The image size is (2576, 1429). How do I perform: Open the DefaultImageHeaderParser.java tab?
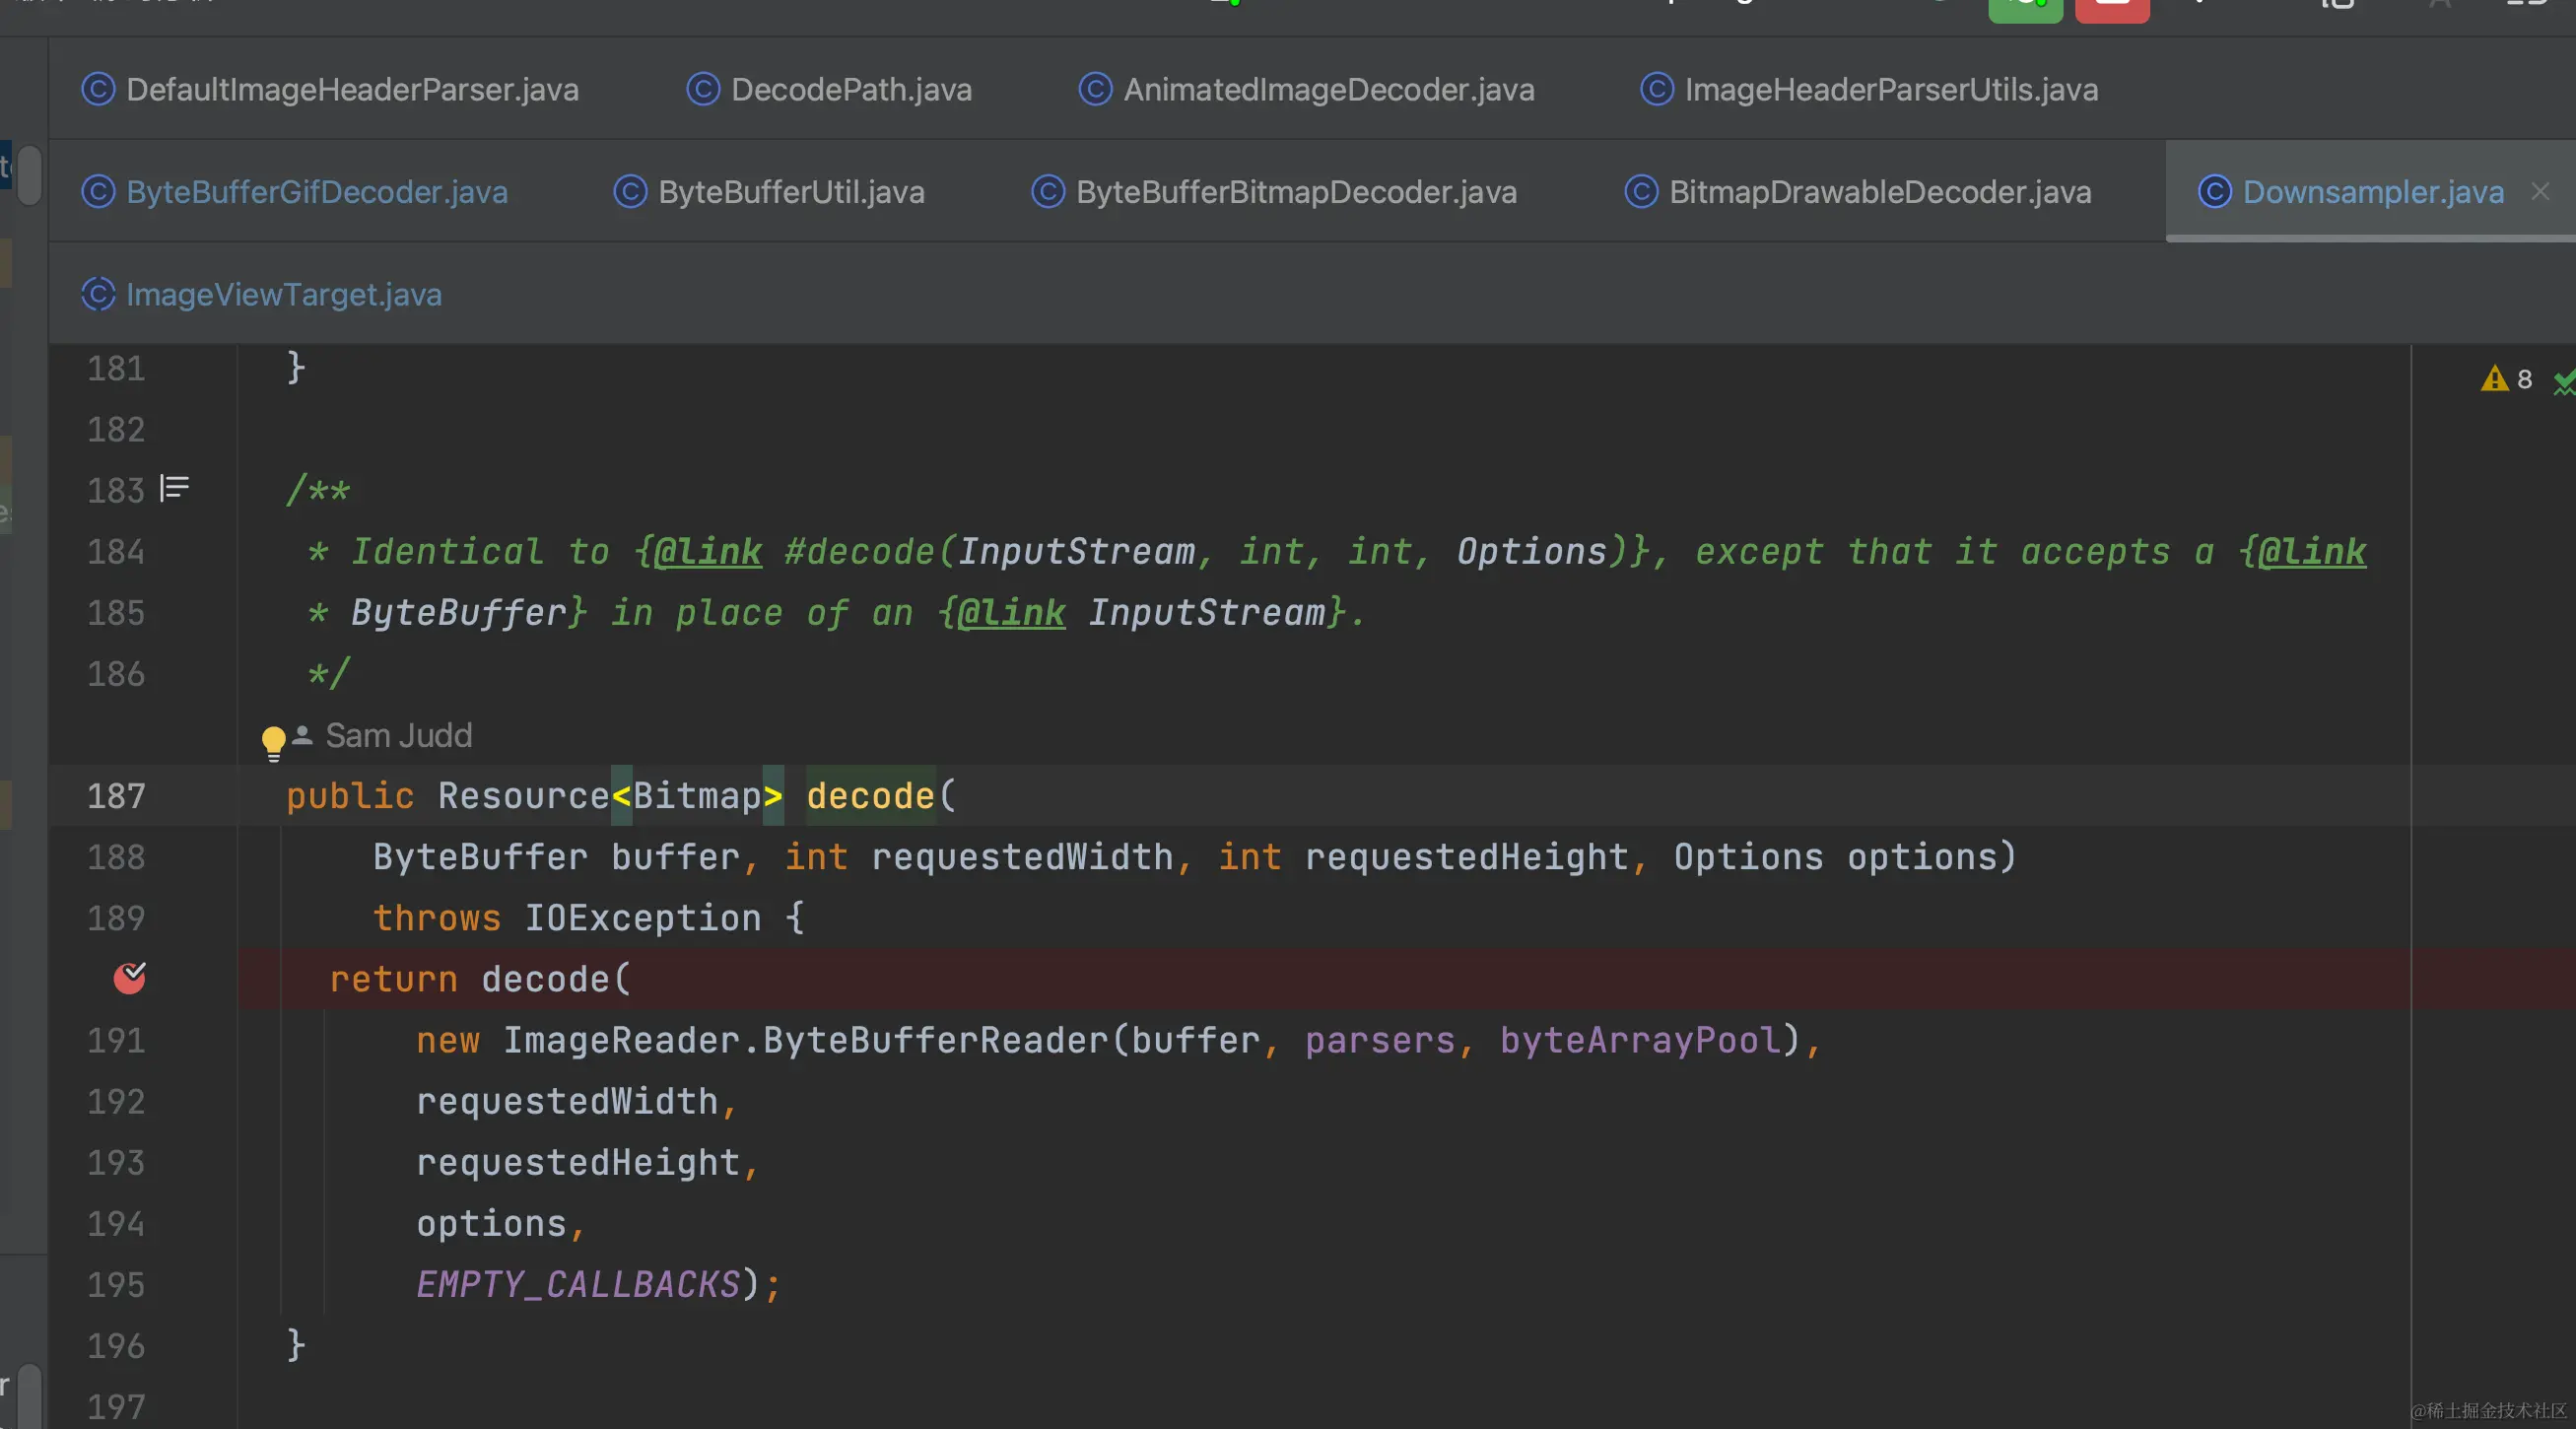[x=330, y=90]
